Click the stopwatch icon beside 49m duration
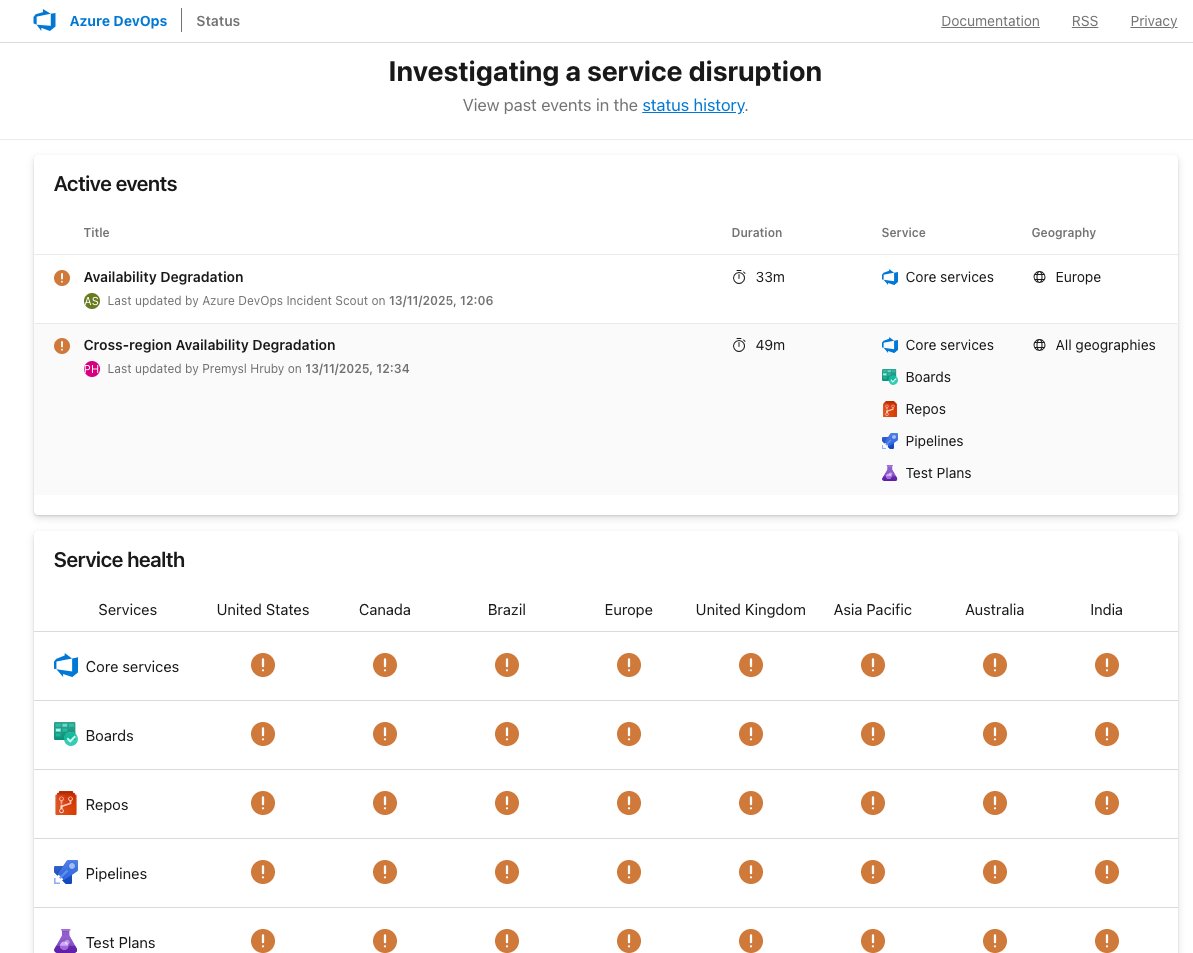Image resolution: width=1193 pixels, height=953 pixels. pyautogui.click(x=739, y=345)
